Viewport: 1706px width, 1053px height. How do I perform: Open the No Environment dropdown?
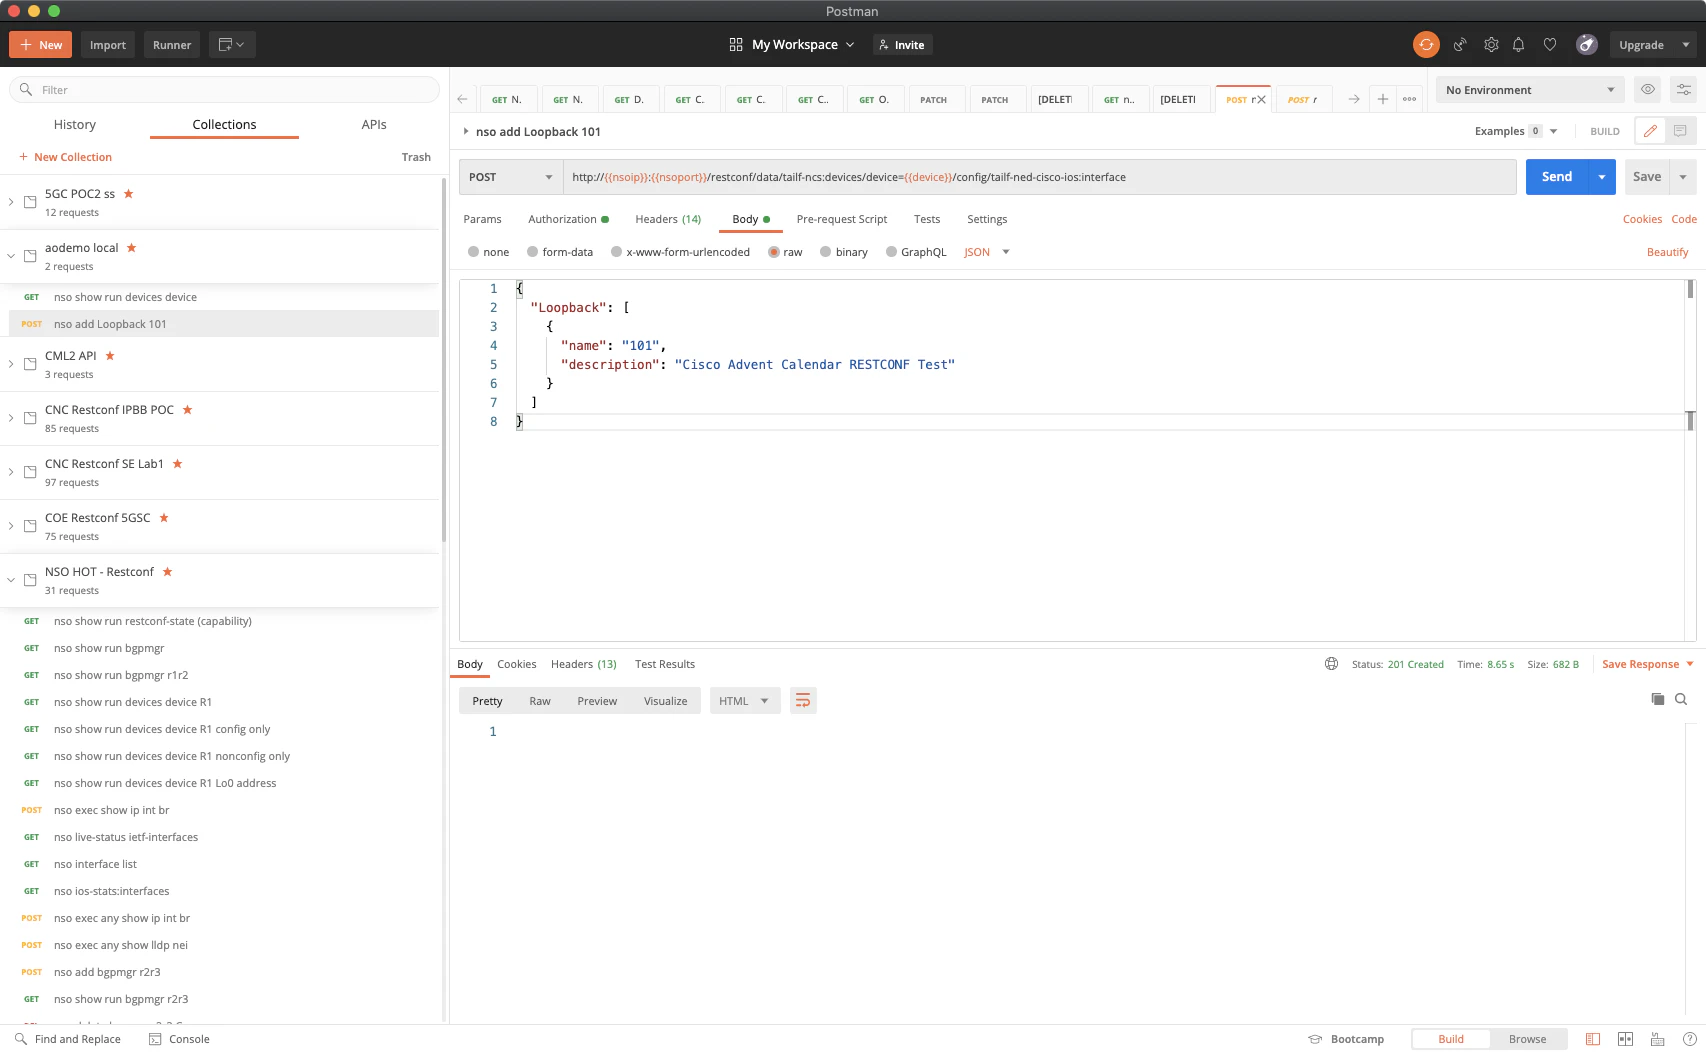[x=1530, y=90]
